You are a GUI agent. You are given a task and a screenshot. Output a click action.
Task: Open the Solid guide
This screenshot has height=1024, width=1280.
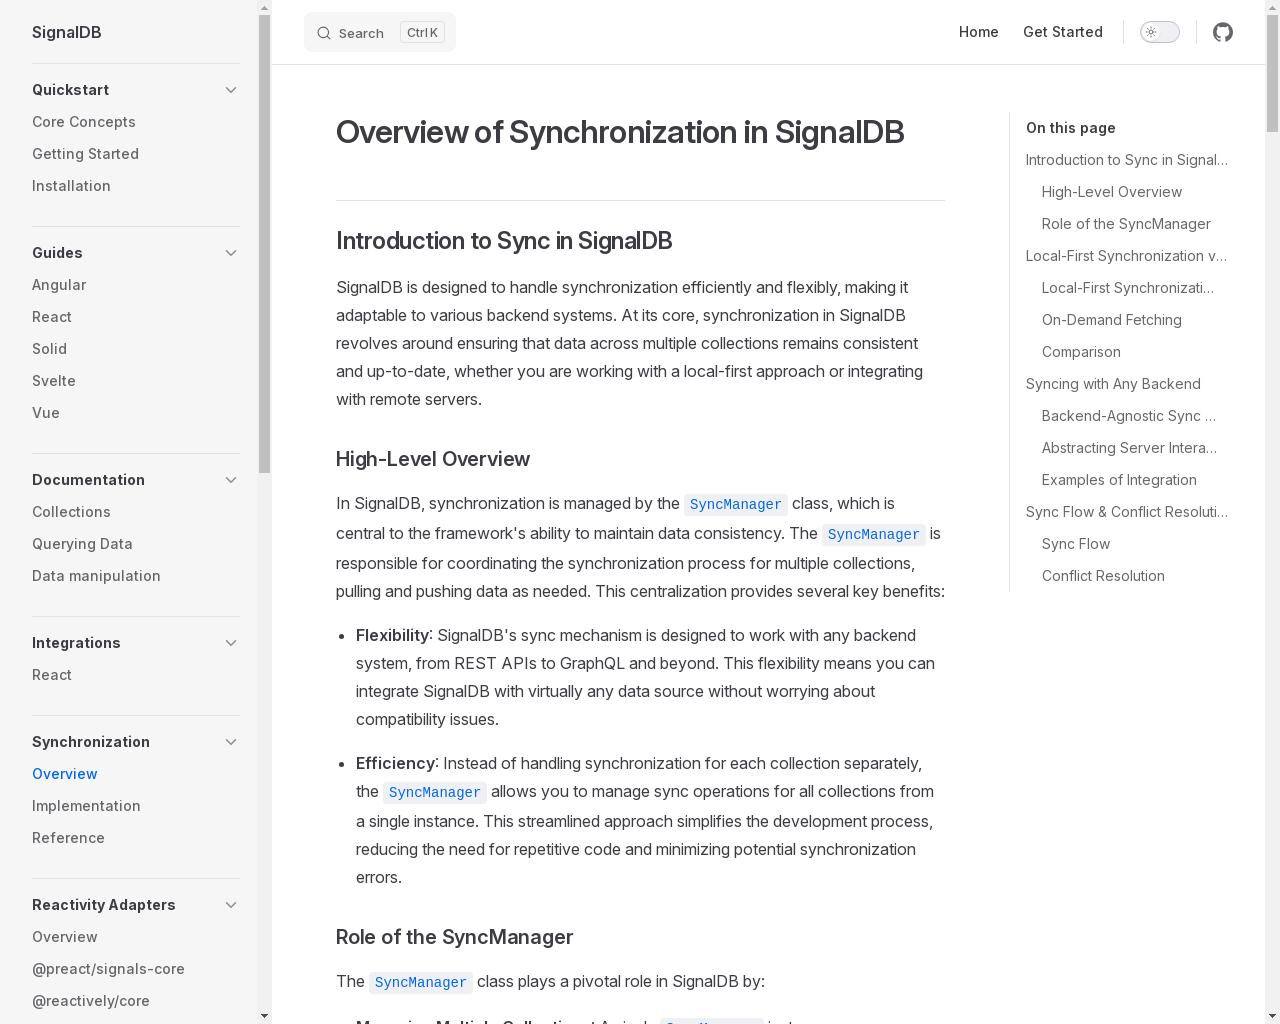49,349
